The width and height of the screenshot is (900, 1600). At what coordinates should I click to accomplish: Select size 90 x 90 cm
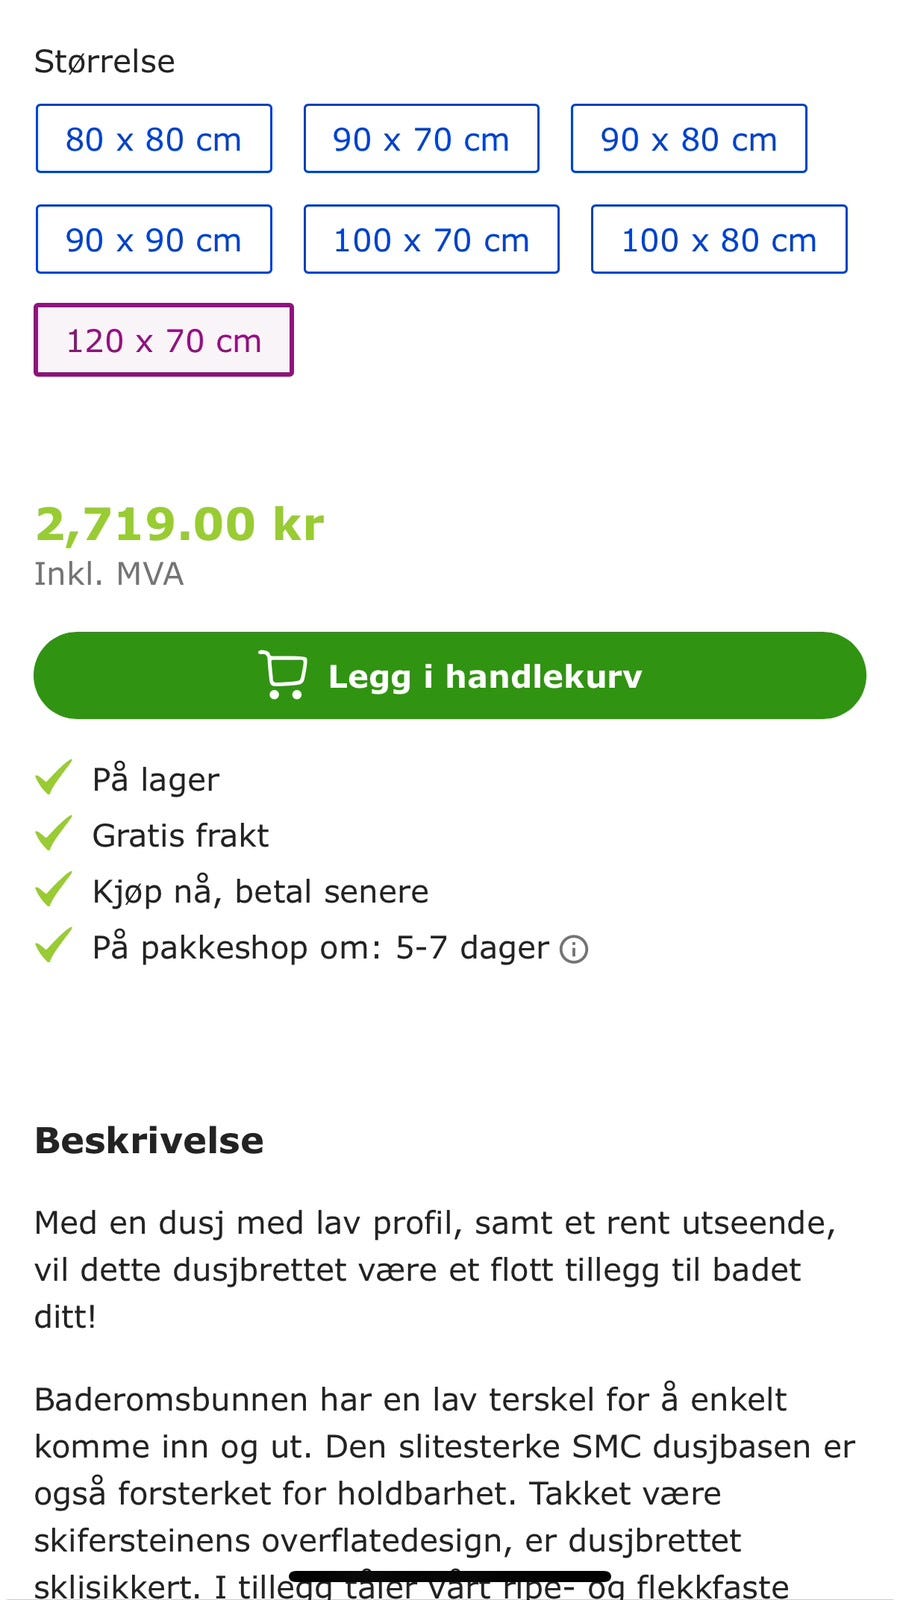click(x=153, y=239)
